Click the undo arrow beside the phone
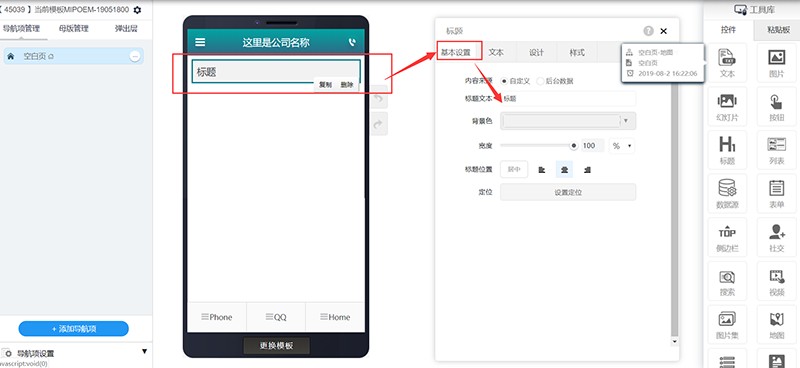800x368 pixels. (x=379, y=98)
